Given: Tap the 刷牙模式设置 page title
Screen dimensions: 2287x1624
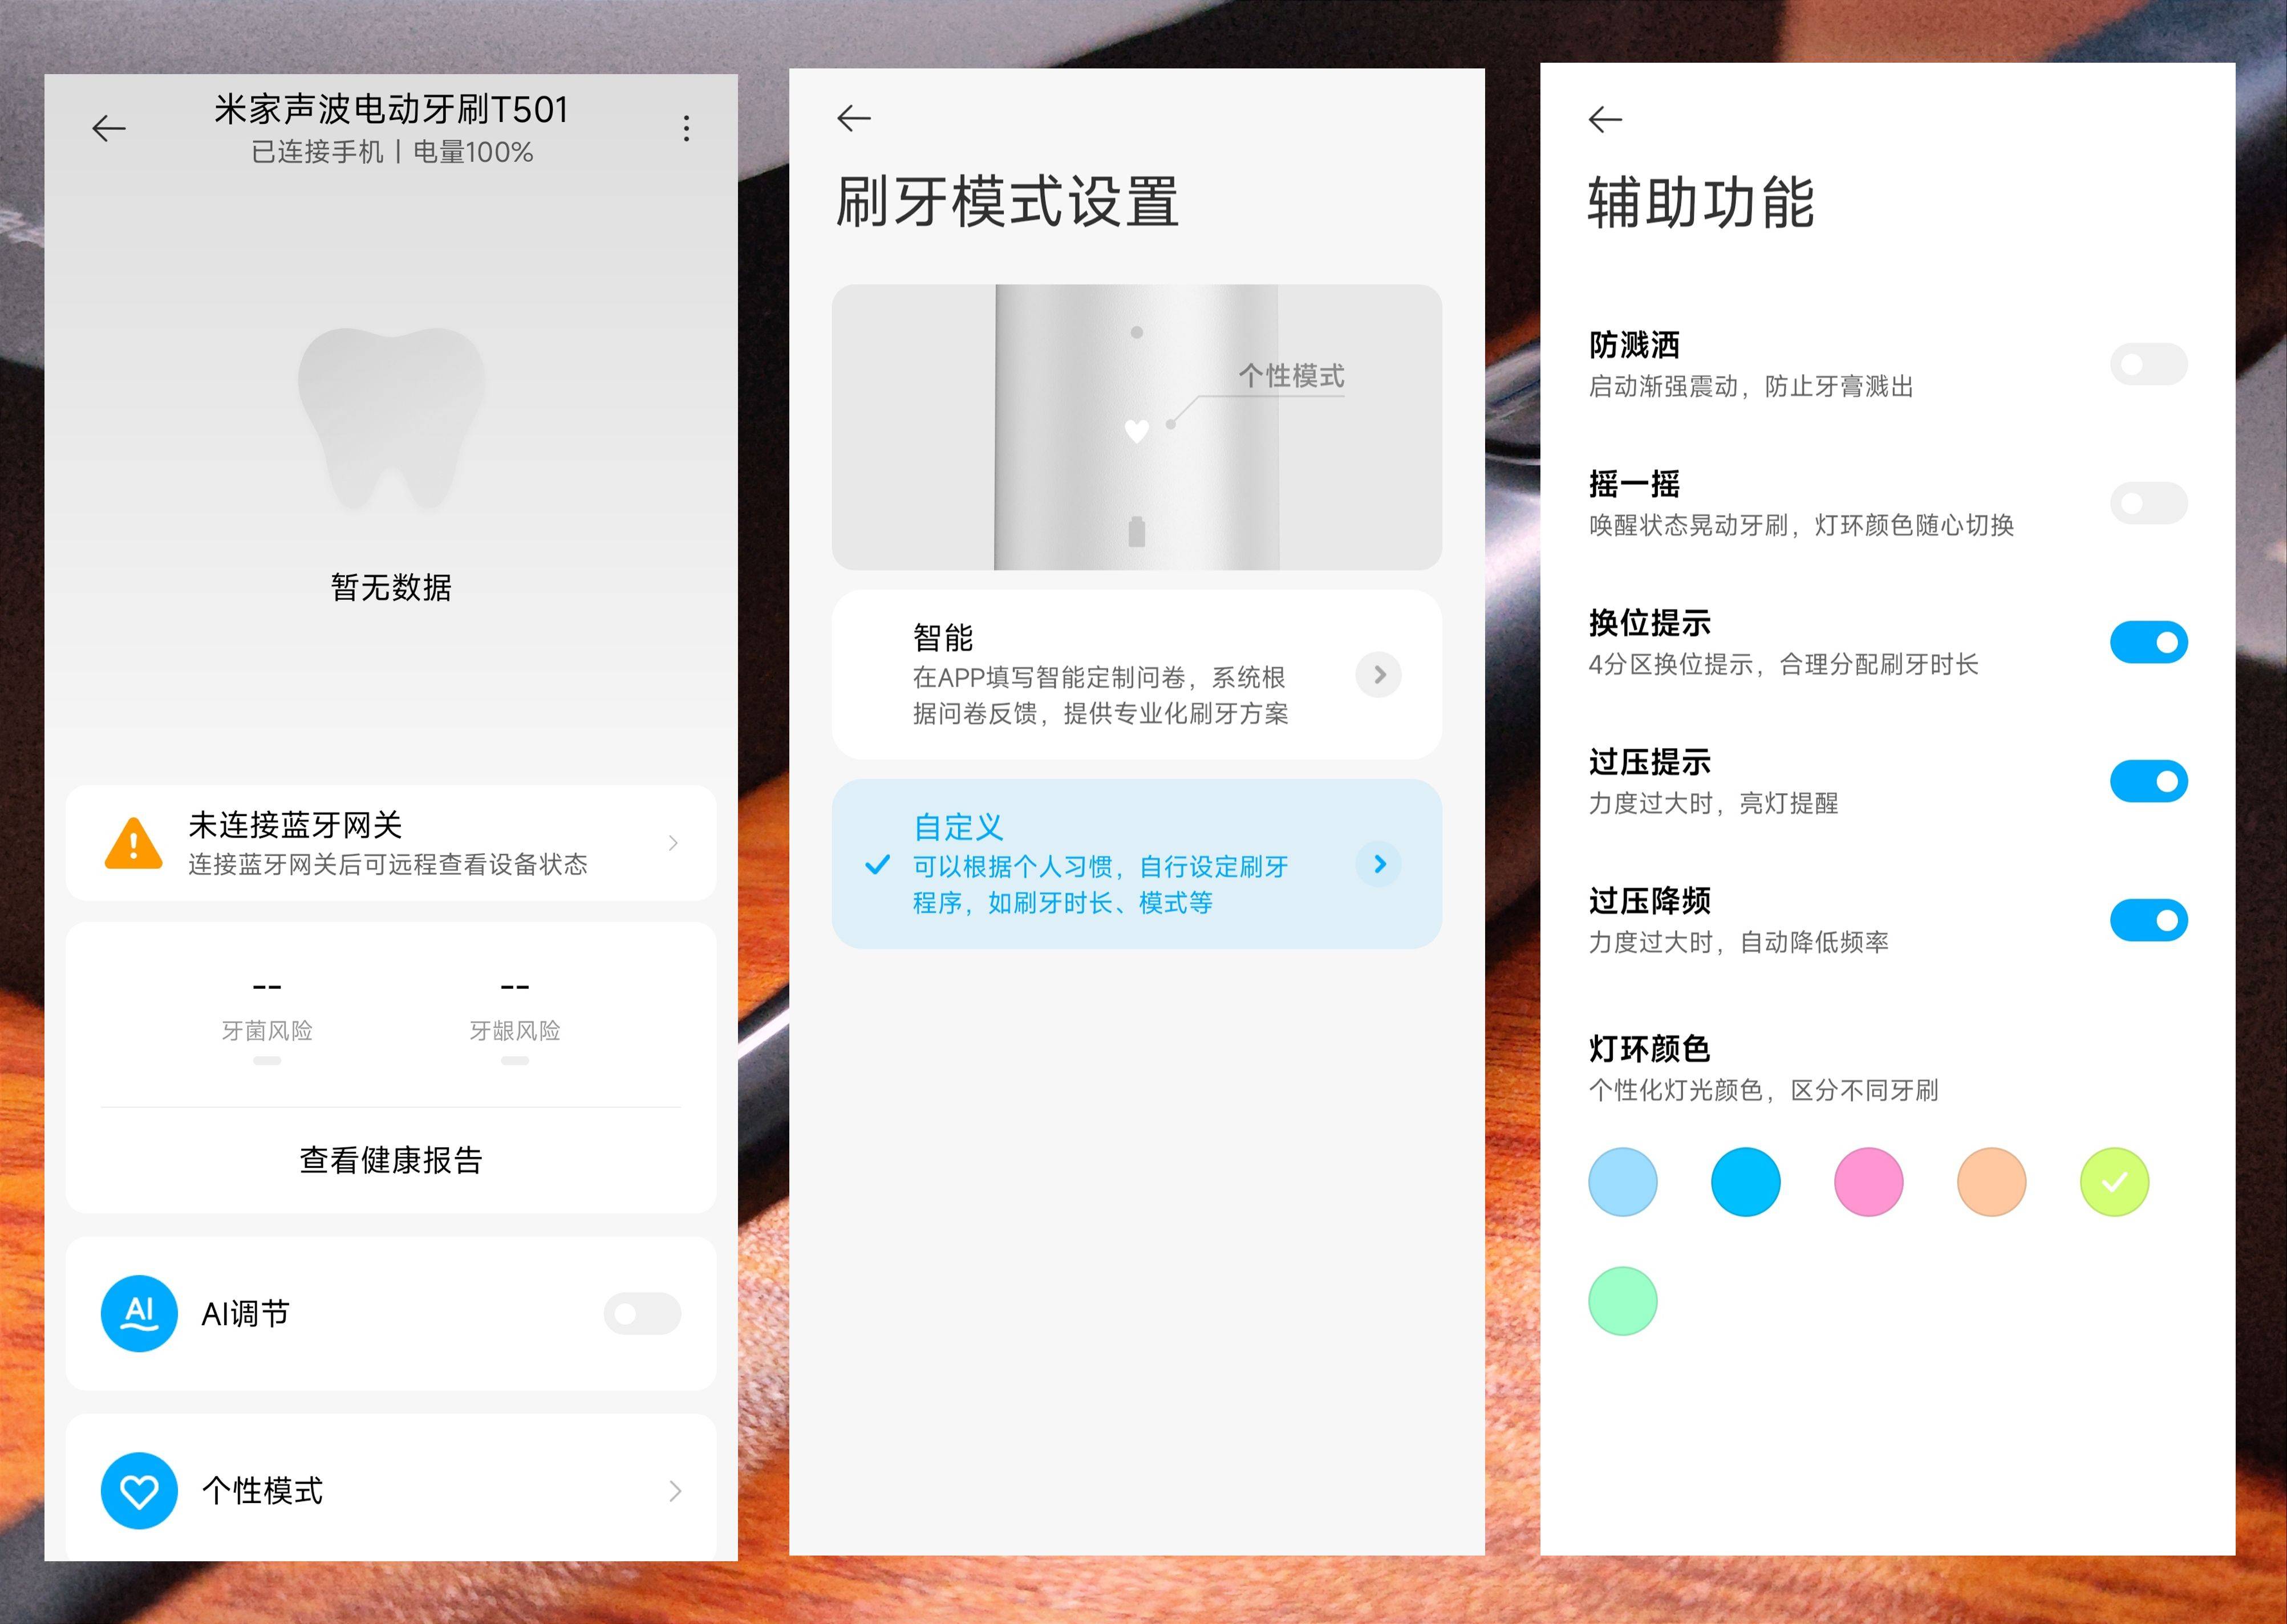Looking at the screenshot, I should click(x=1007, y=201).
